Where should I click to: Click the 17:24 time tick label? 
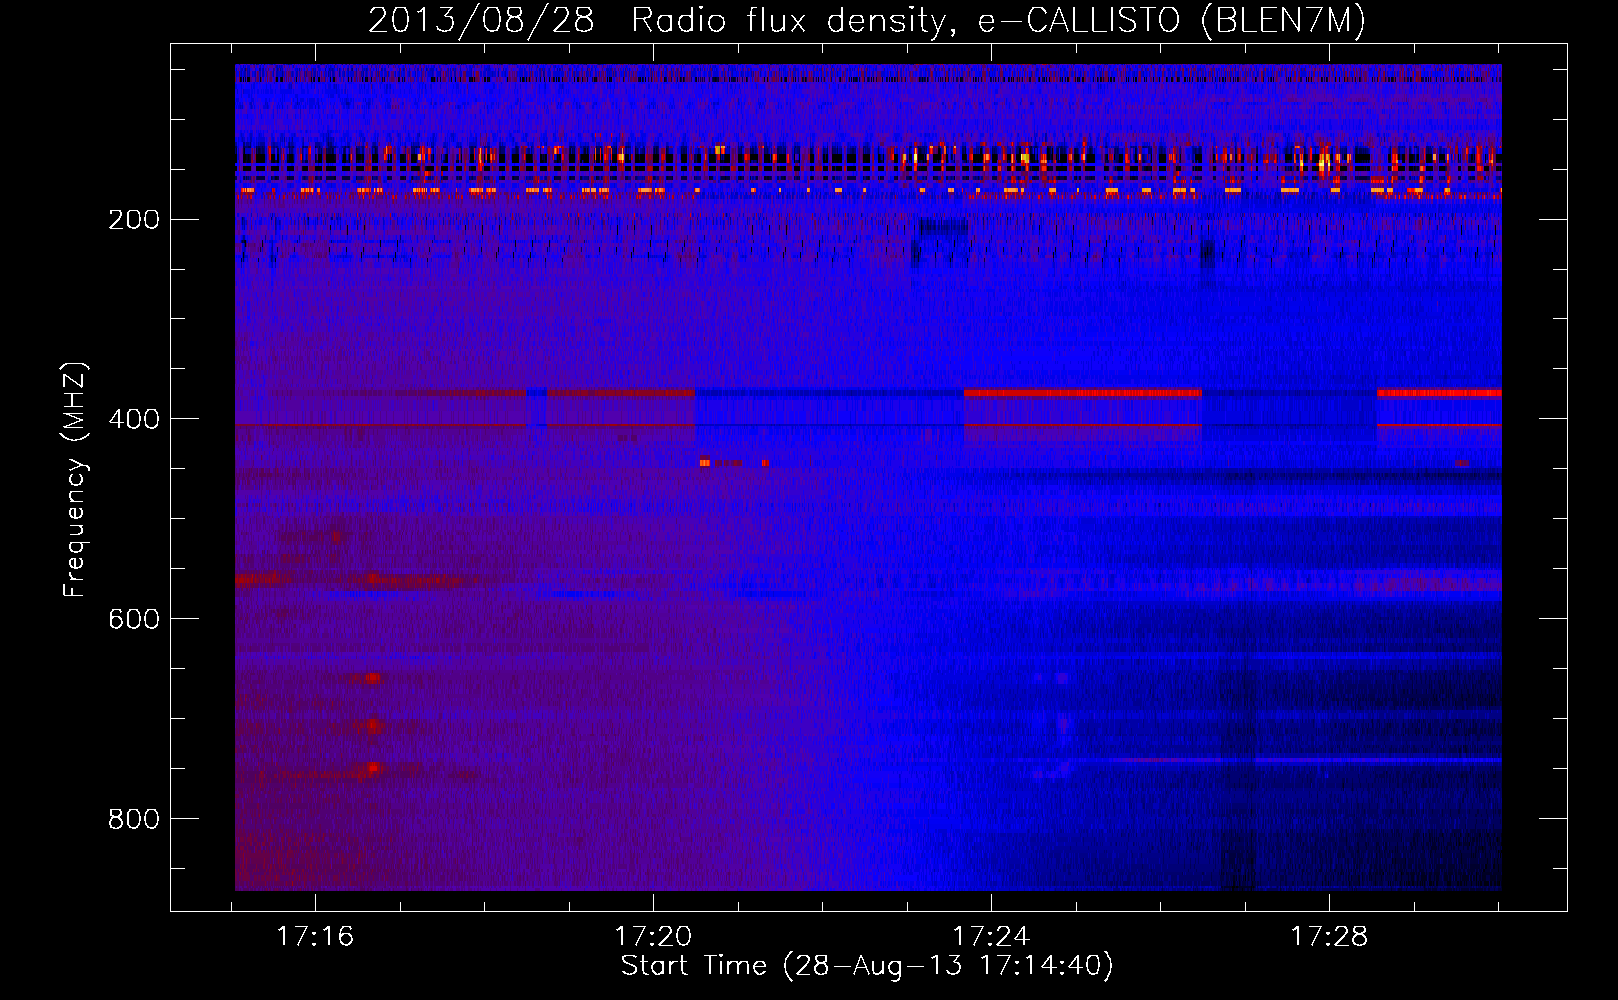point(991,936)
